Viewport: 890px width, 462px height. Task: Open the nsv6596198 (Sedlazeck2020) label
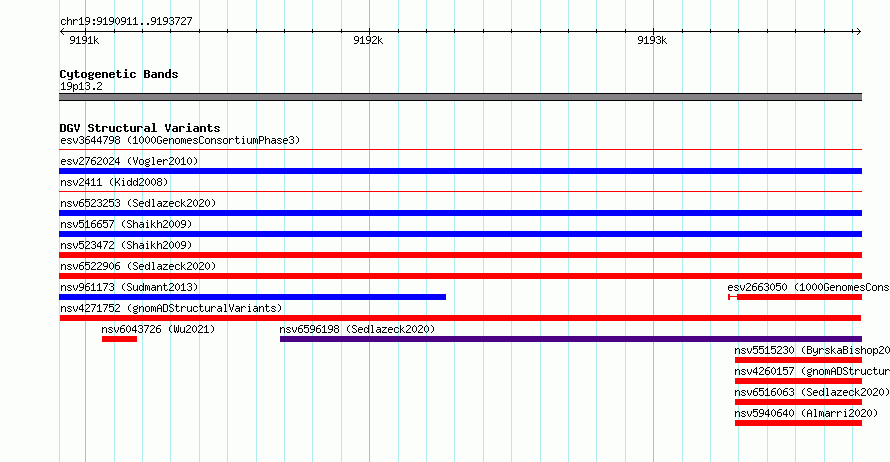357,329
